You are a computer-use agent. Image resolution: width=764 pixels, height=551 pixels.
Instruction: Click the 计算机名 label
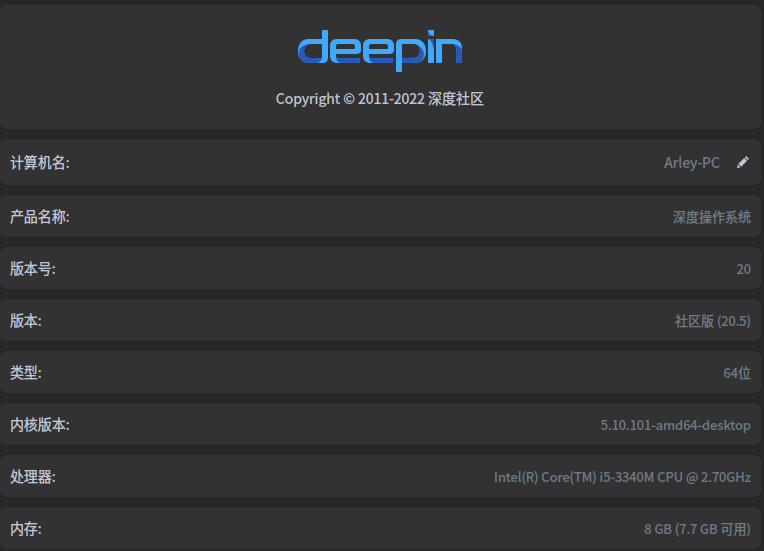(40, 163)
